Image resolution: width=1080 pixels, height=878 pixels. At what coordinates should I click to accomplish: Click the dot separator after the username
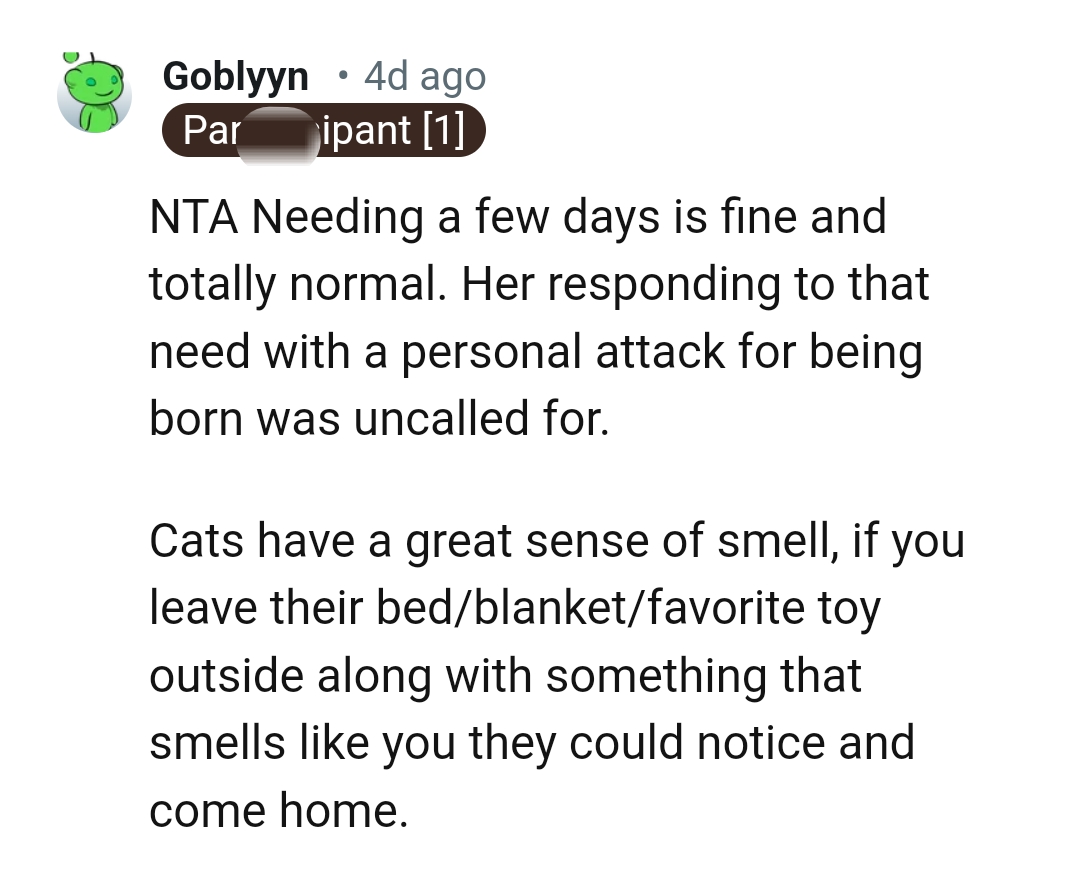point(341,76)
